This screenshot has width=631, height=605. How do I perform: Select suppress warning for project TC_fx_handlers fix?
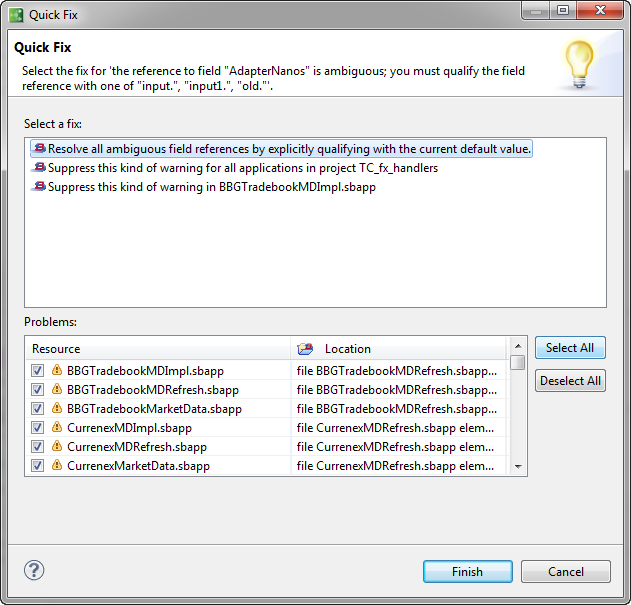coord(243,168)
